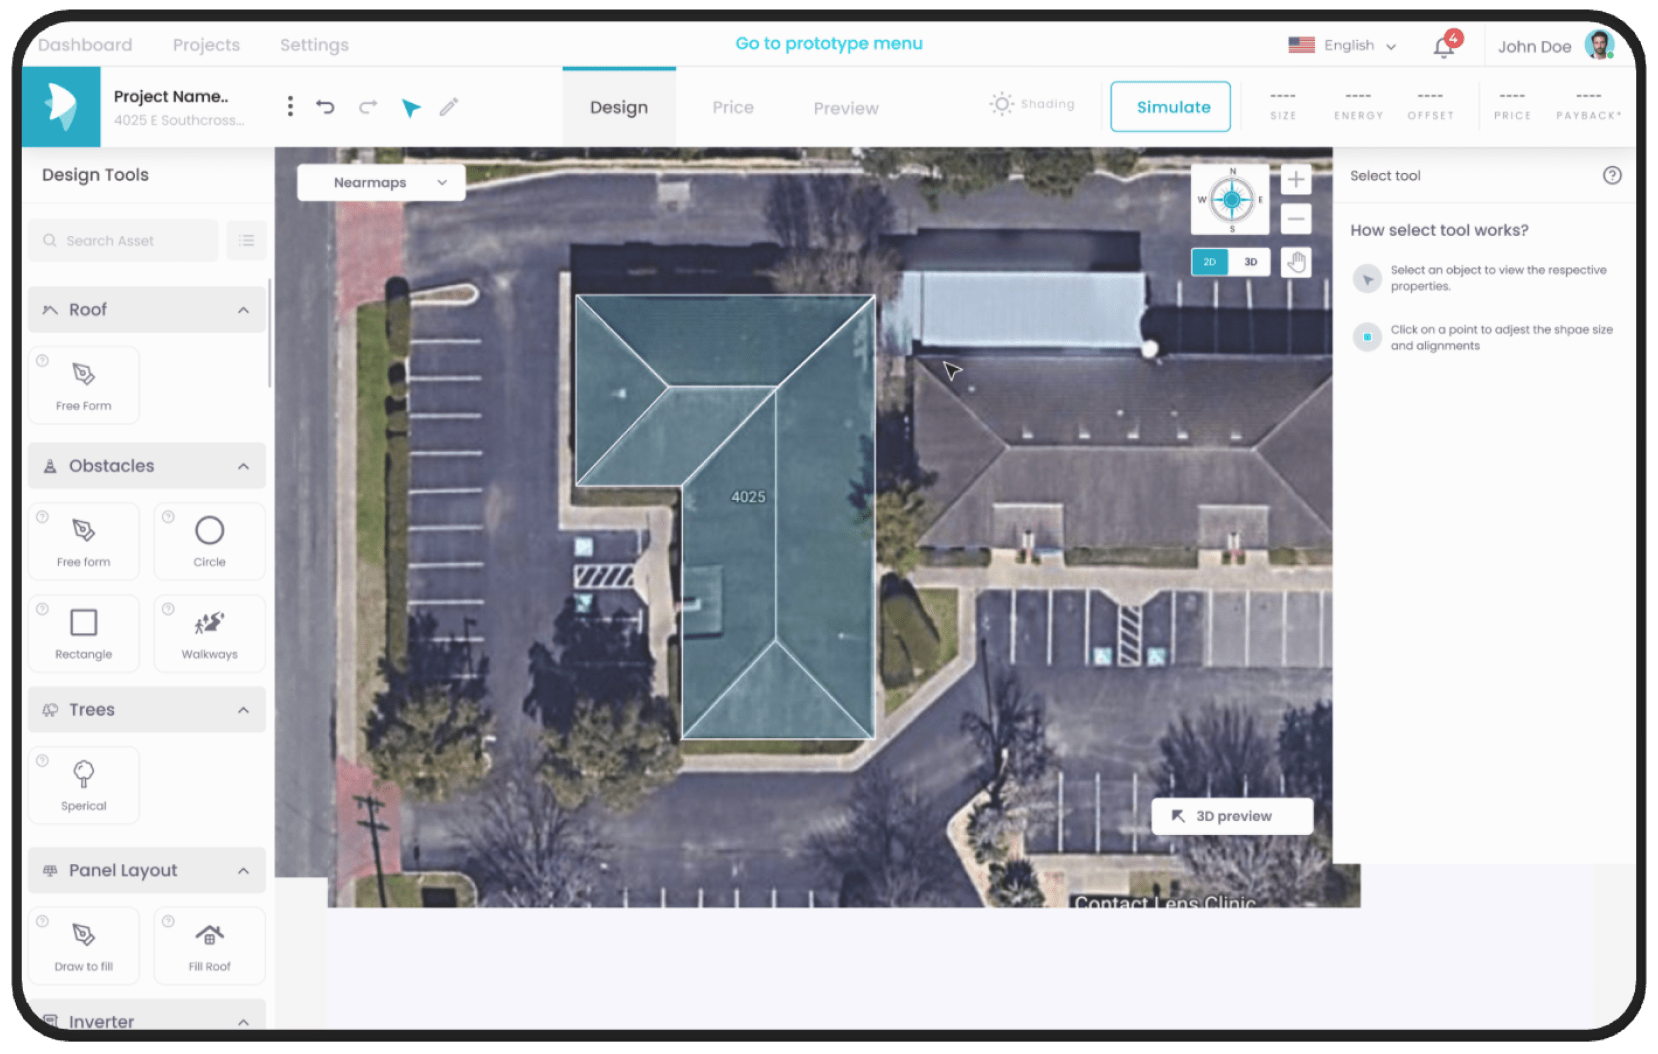
Task: Activate the pencil edit tool
Action: point(449,106)
